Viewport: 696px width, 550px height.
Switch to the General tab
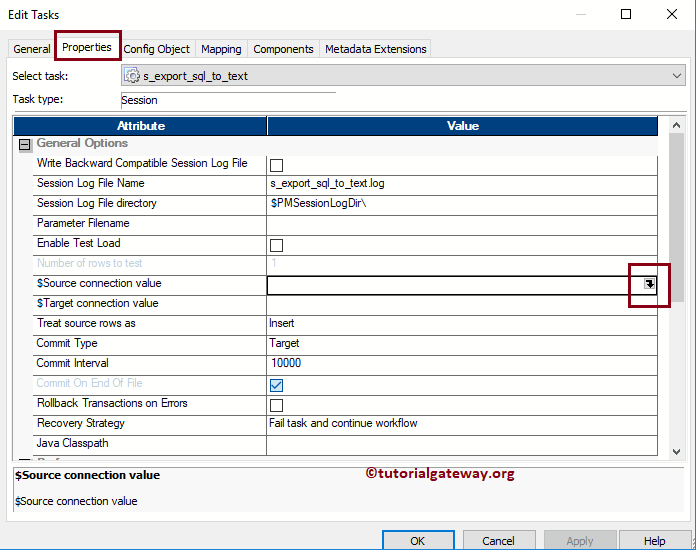(x=32, y=49)
